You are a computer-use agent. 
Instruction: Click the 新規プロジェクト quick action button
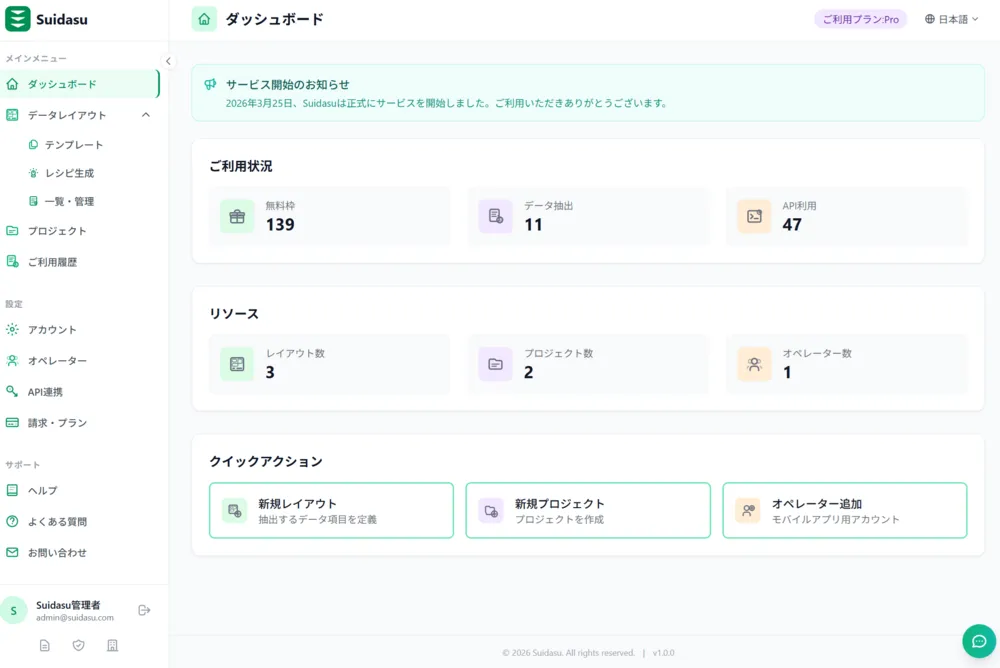click(x=588, y=510)
